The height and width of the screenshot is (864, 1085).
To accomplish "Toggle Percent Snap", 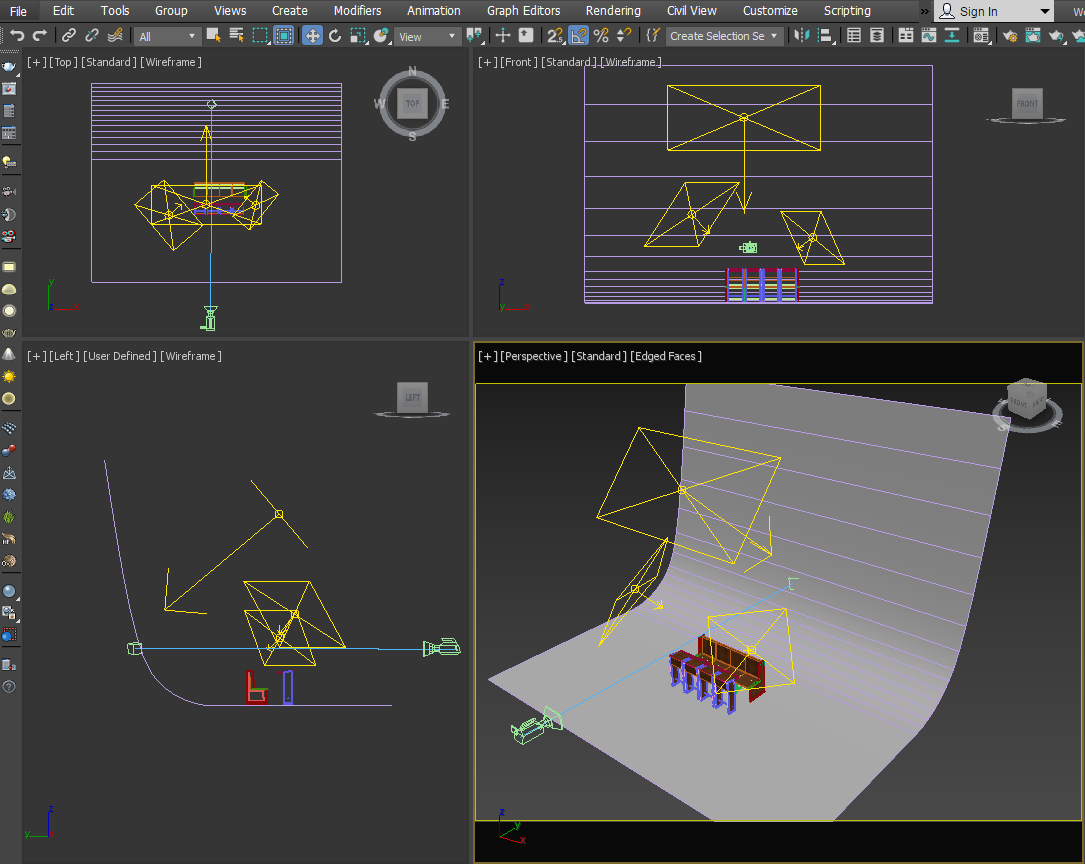I will (x=601, y=36).
